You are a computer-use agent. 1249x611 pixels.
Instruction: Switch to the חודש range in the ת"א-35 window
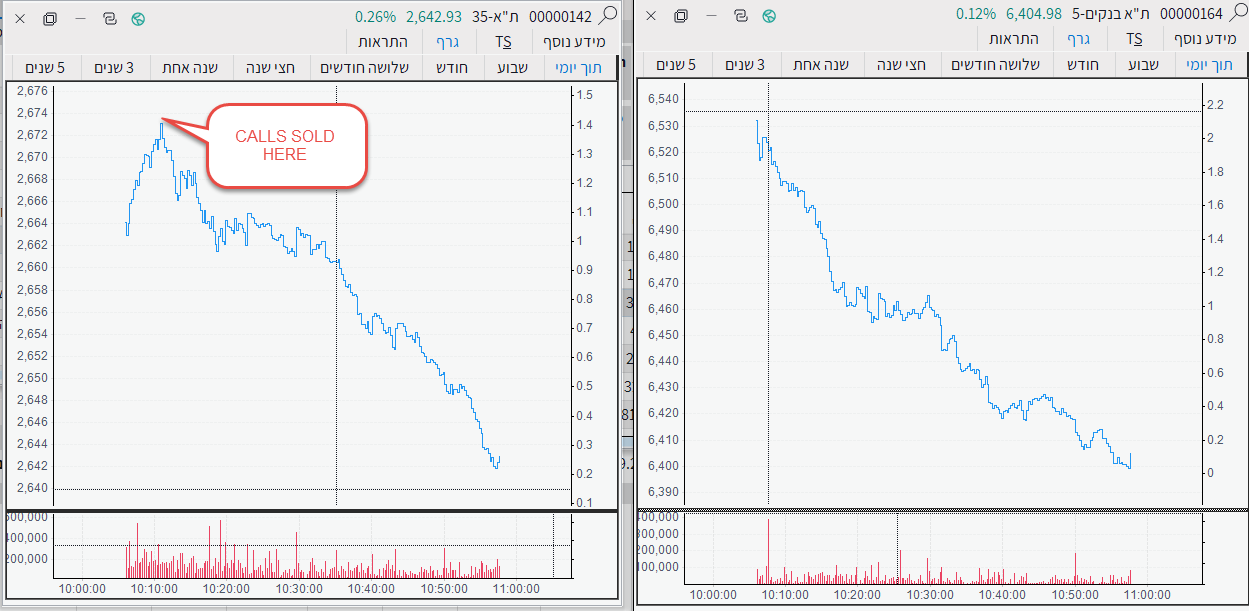click(455, 67)
